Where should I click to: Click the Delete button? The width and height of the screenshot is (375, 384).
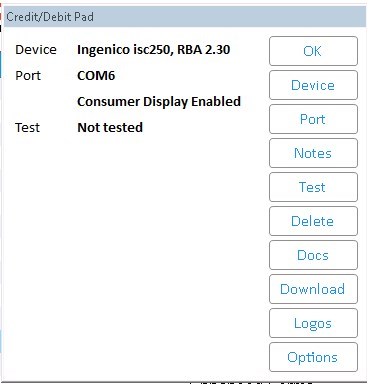click(313, 221)
